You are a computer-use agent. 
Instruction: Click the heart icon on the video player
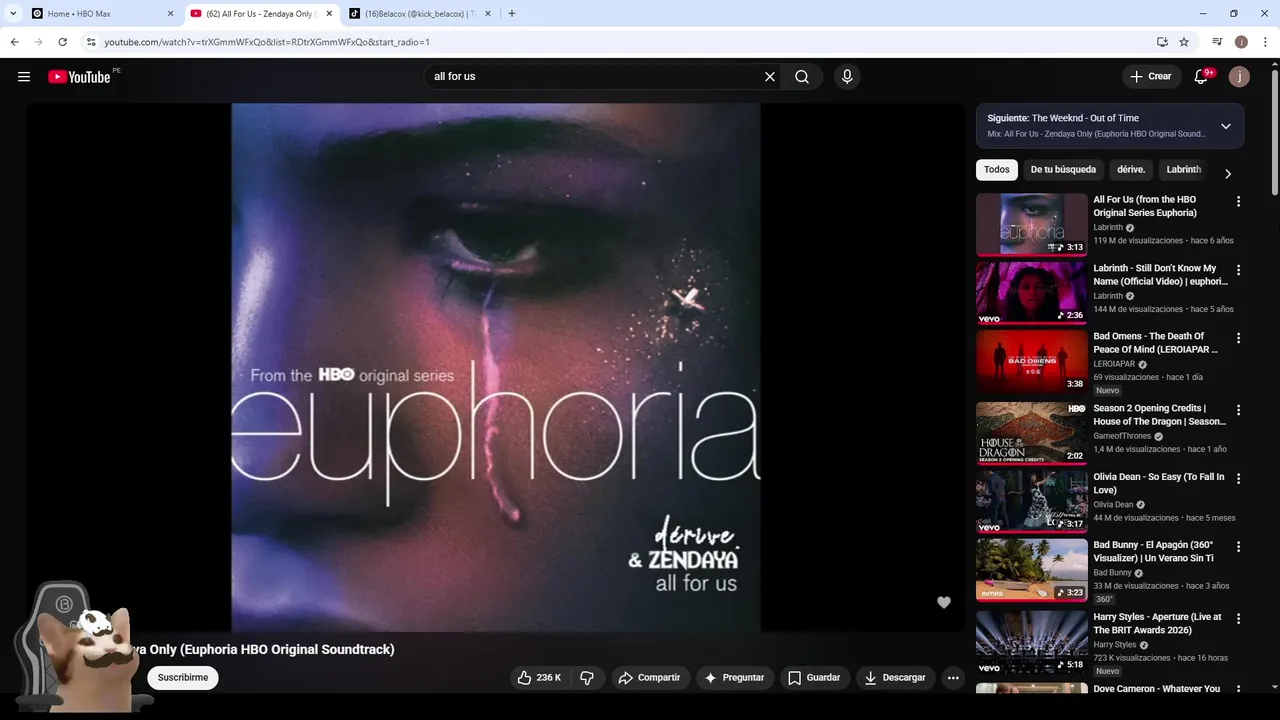coord(943,602)
